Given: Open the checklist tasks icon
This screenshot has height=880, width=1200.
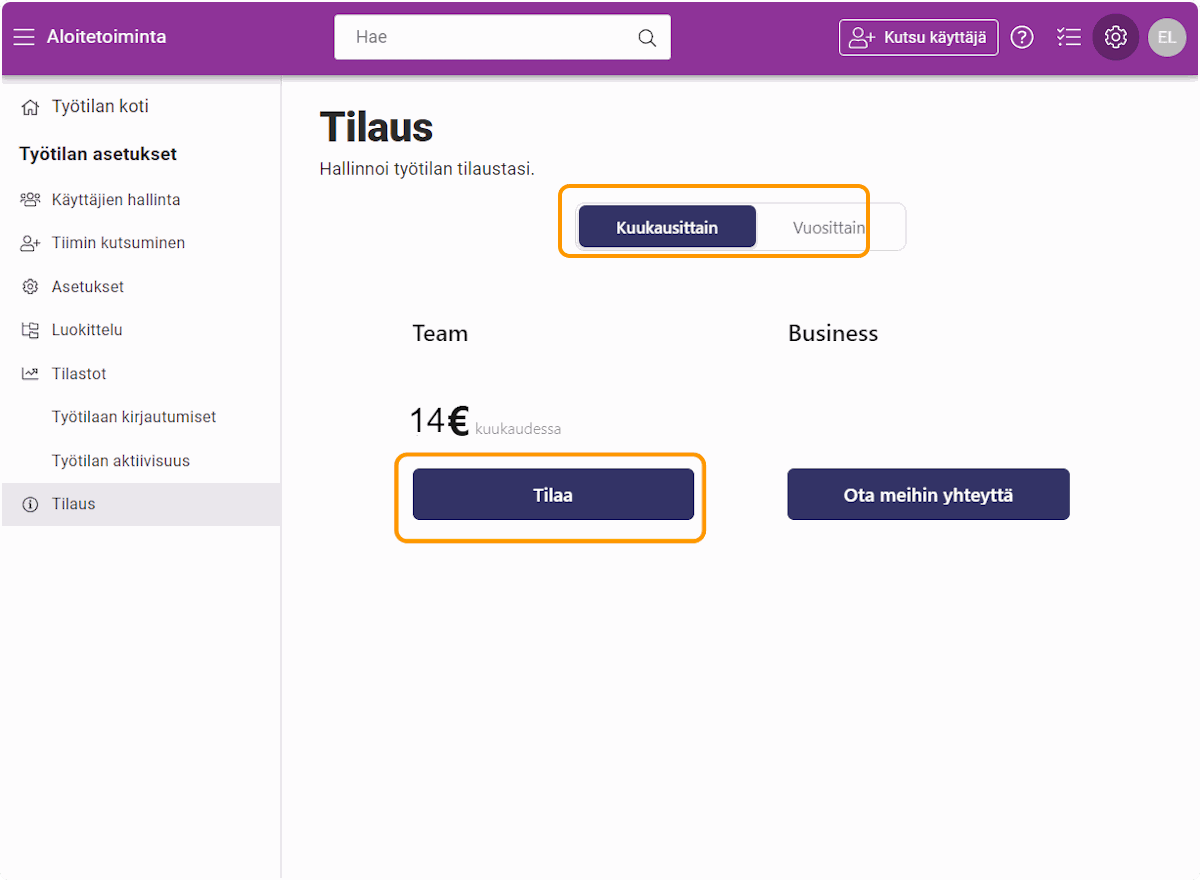Looking at the screenshot, I should [1069, 38].
